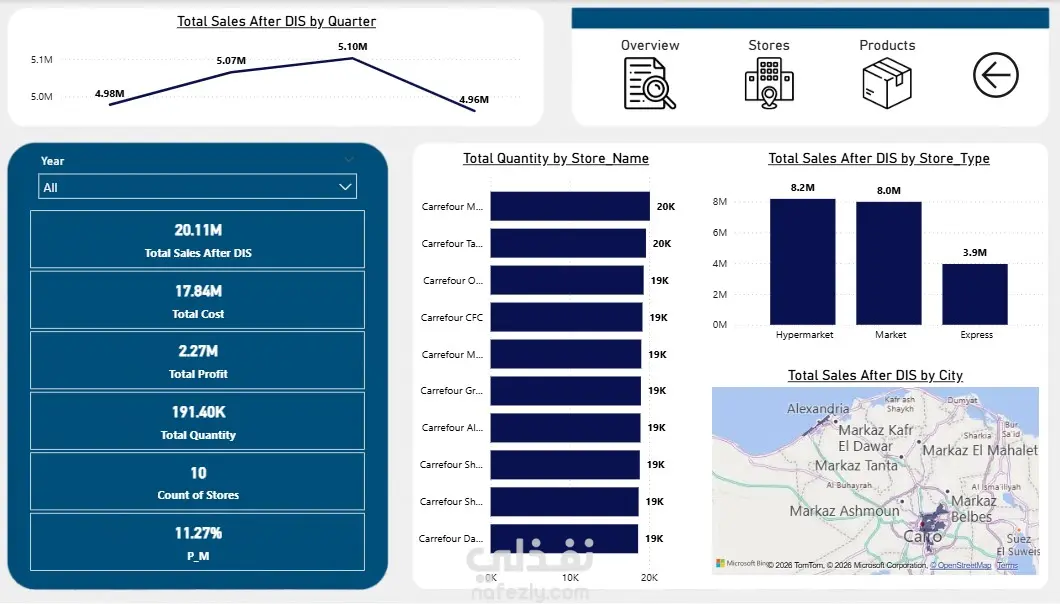Open the Stores page building icon
The height and width of the screenshot is (604, 1060).
[769, 83]
